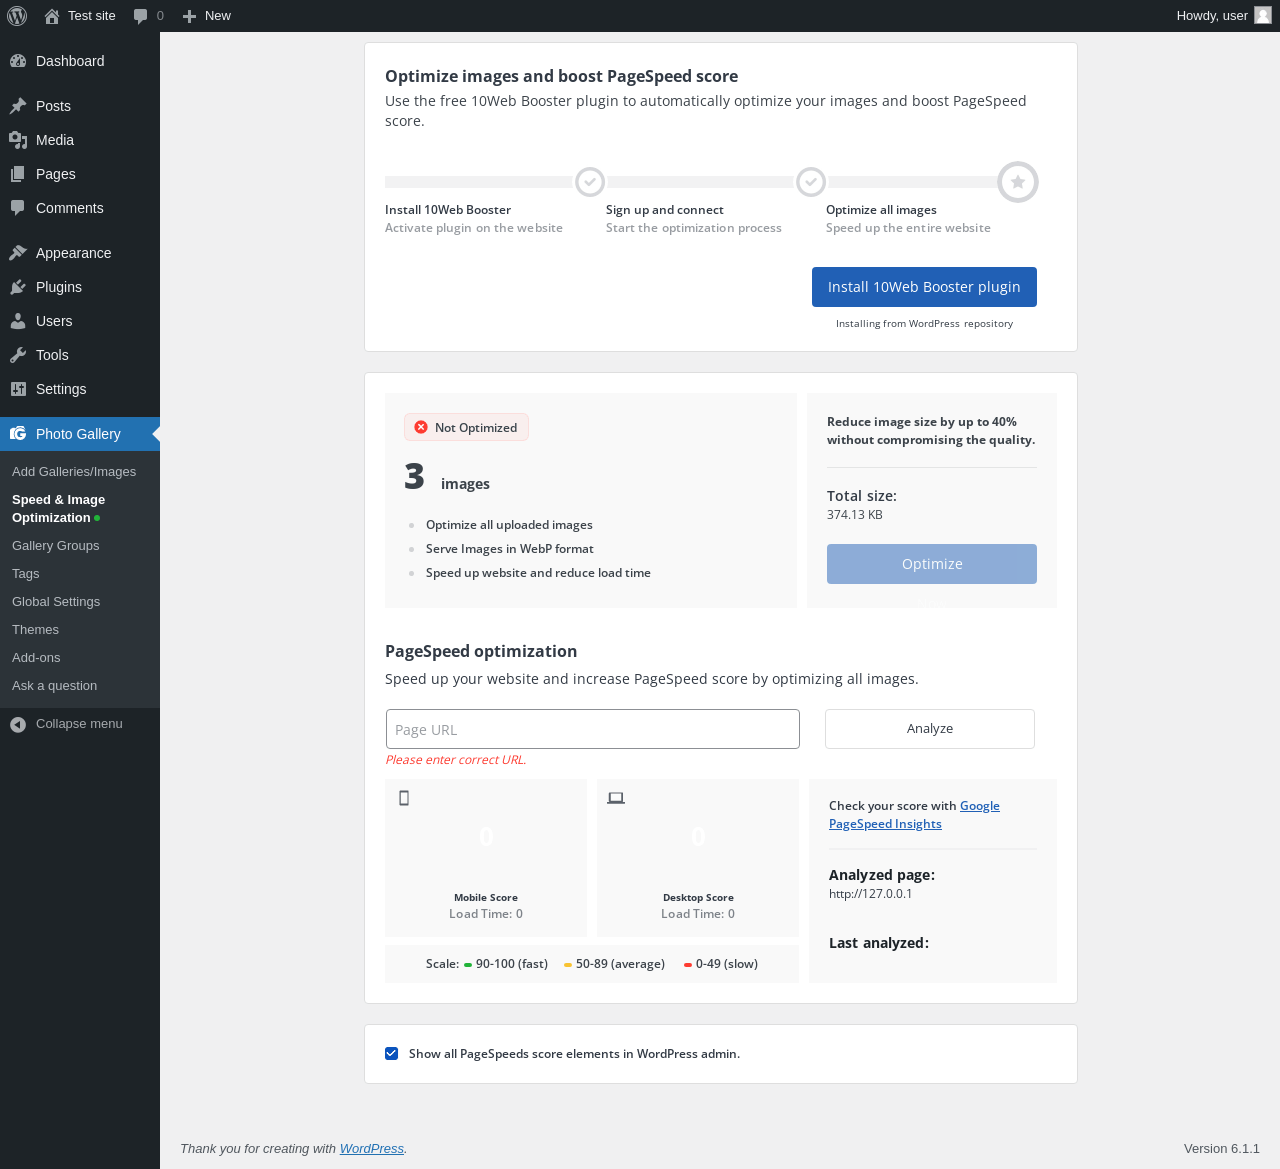The height and width of the screenshot is (1169, 1280).
Task: Open the Plugins menu
Action: [x=80, y=287]
